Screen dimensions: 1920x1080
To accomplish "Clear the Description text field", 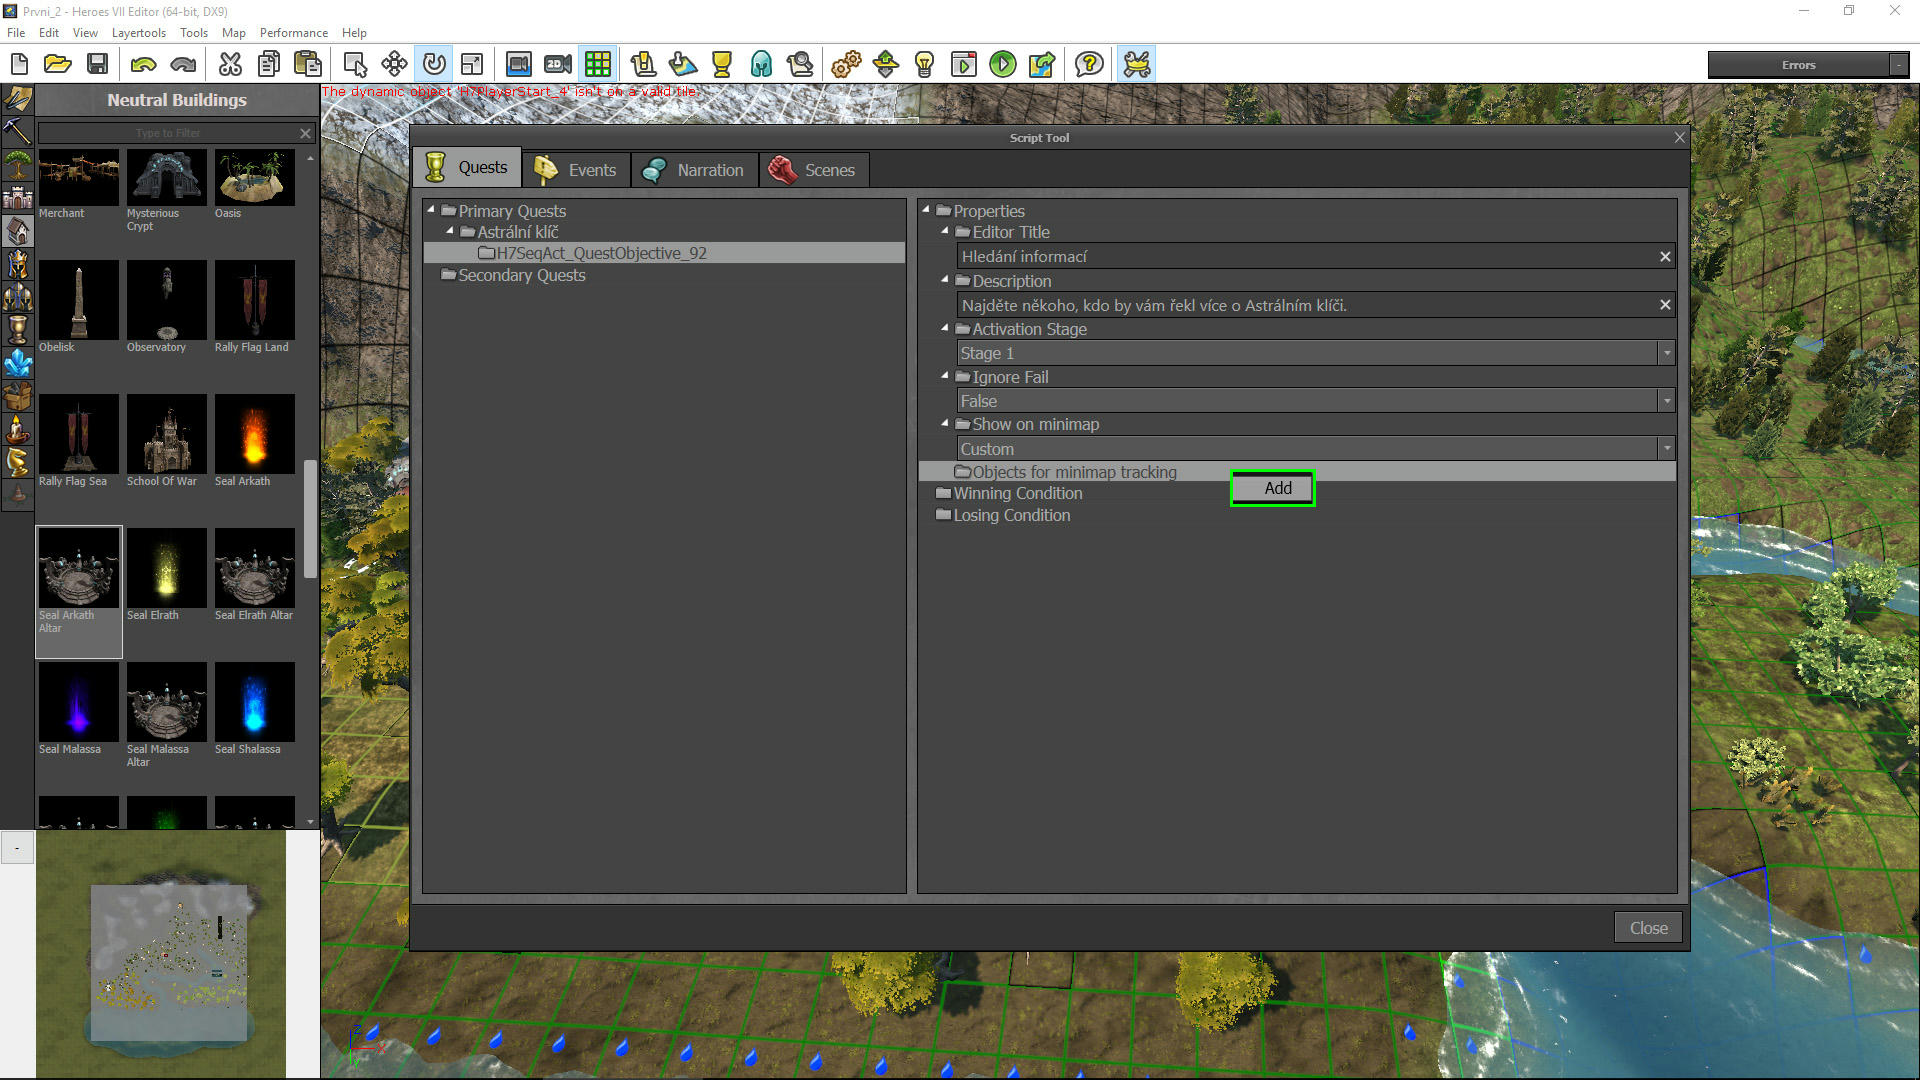I will pyautogui.click(x=1665, y=305).
